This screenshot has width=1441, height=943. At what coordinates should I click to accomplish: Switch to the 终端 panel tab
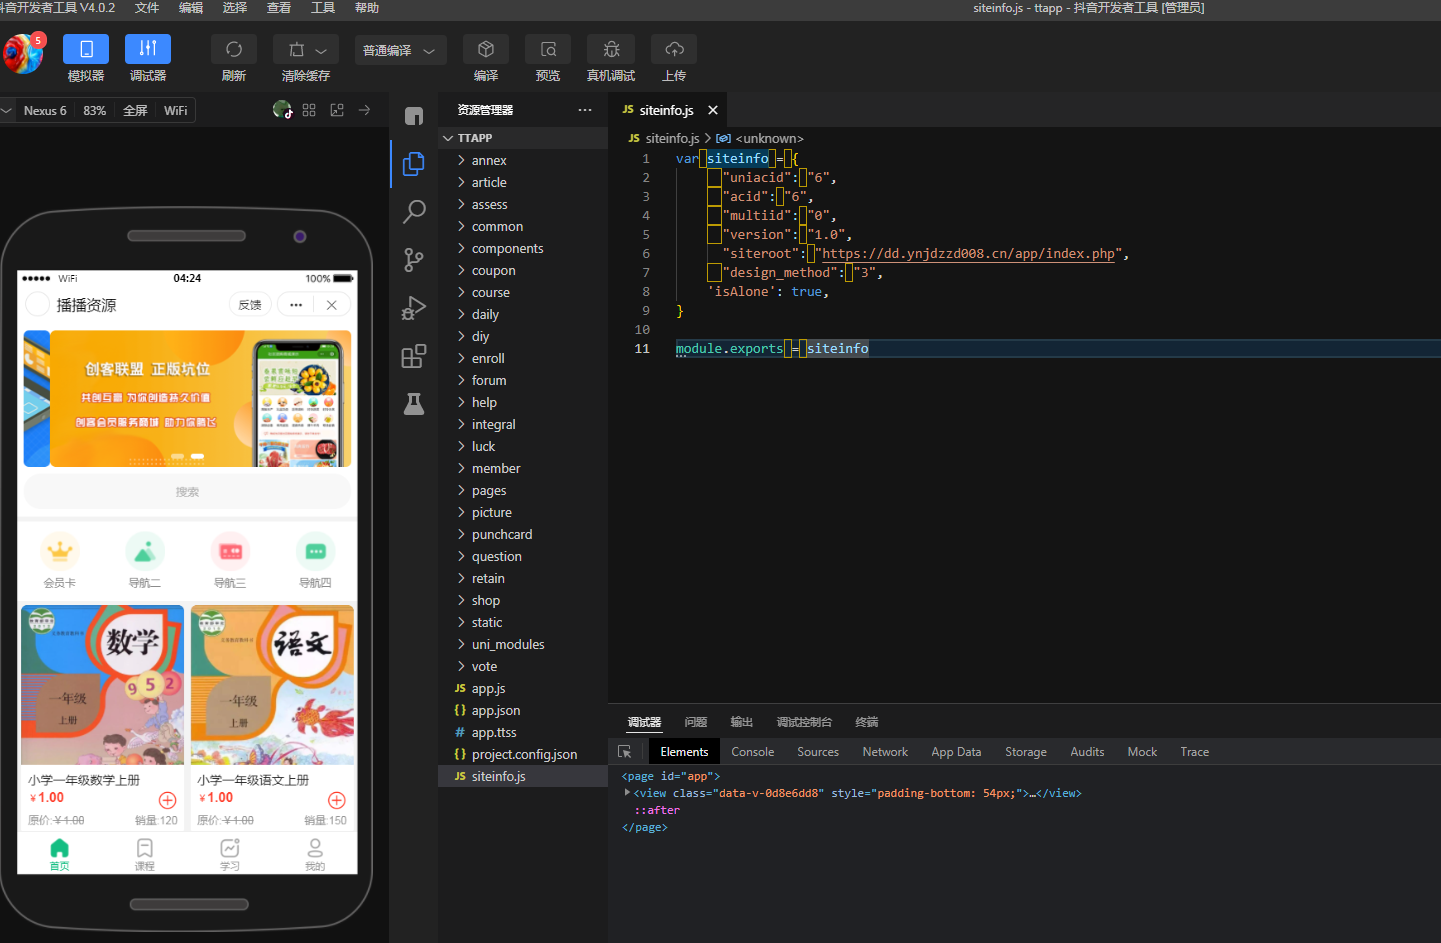click(x=867, y=722)
